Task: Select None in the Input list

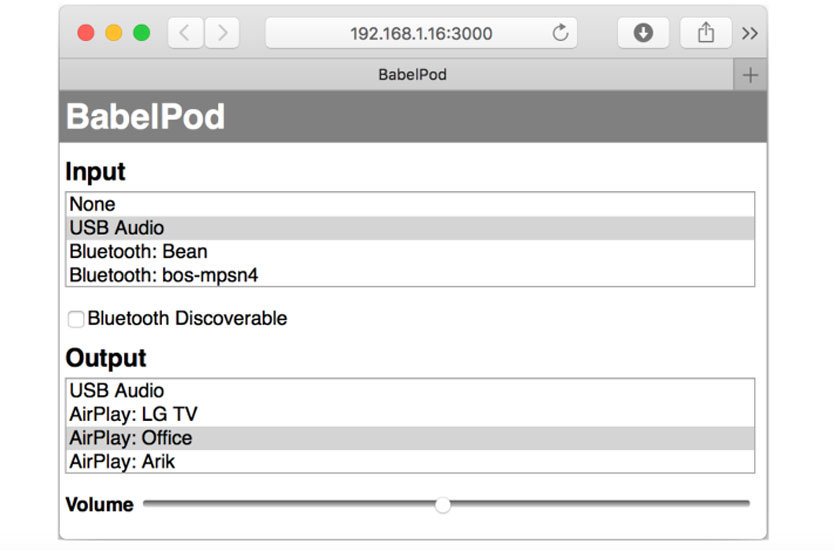Action: click(x=410, y=204)
